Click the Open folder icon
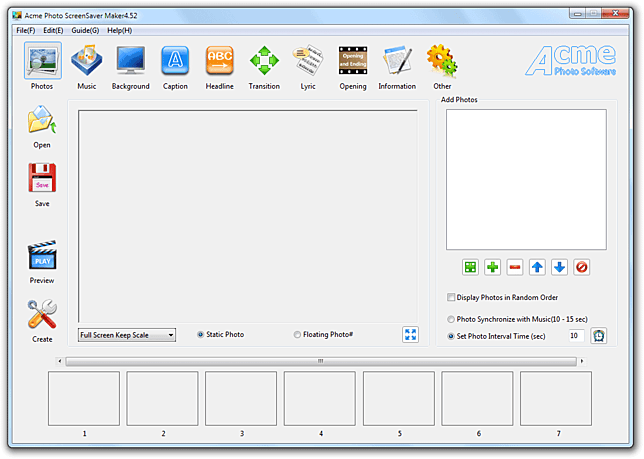Screen dimensions: 644x459 point(42,119)
